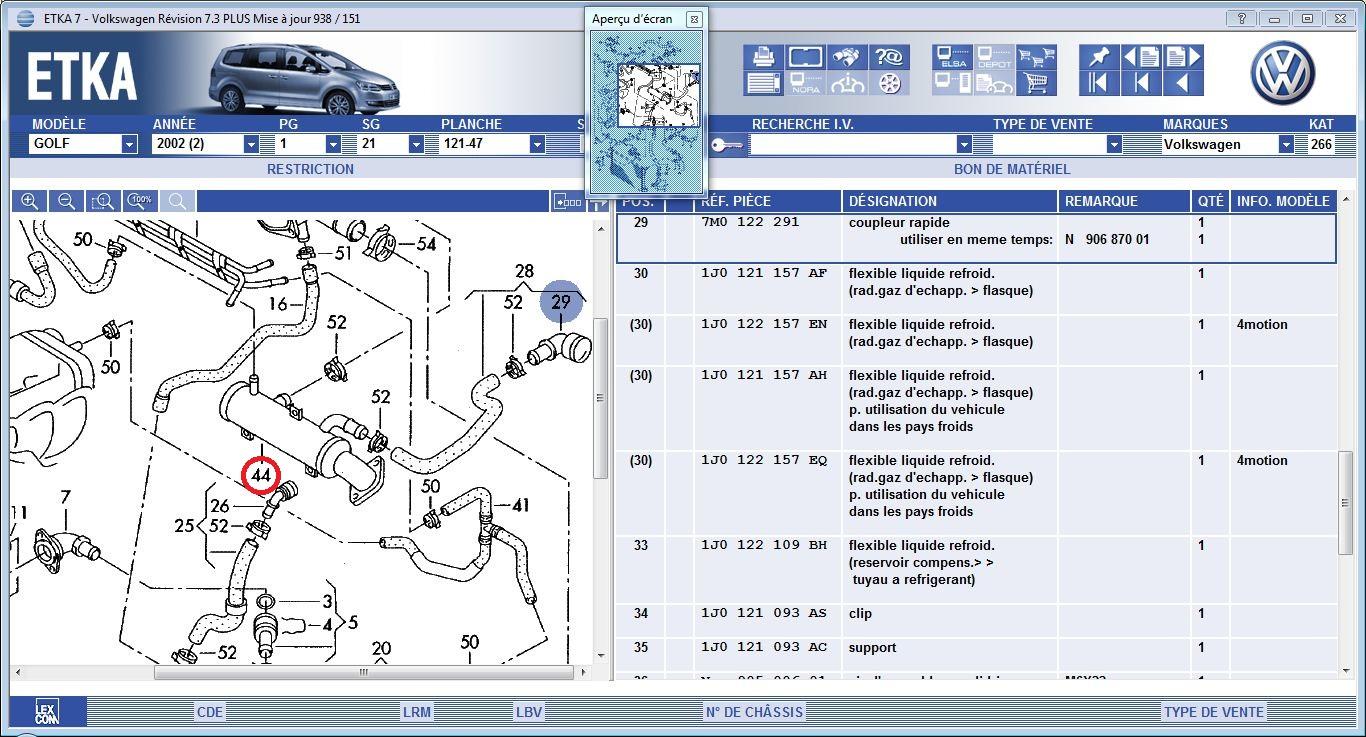Screen dimensions: 1366x737
Task: Click the ELSA workstation icon
Action: 953,57
